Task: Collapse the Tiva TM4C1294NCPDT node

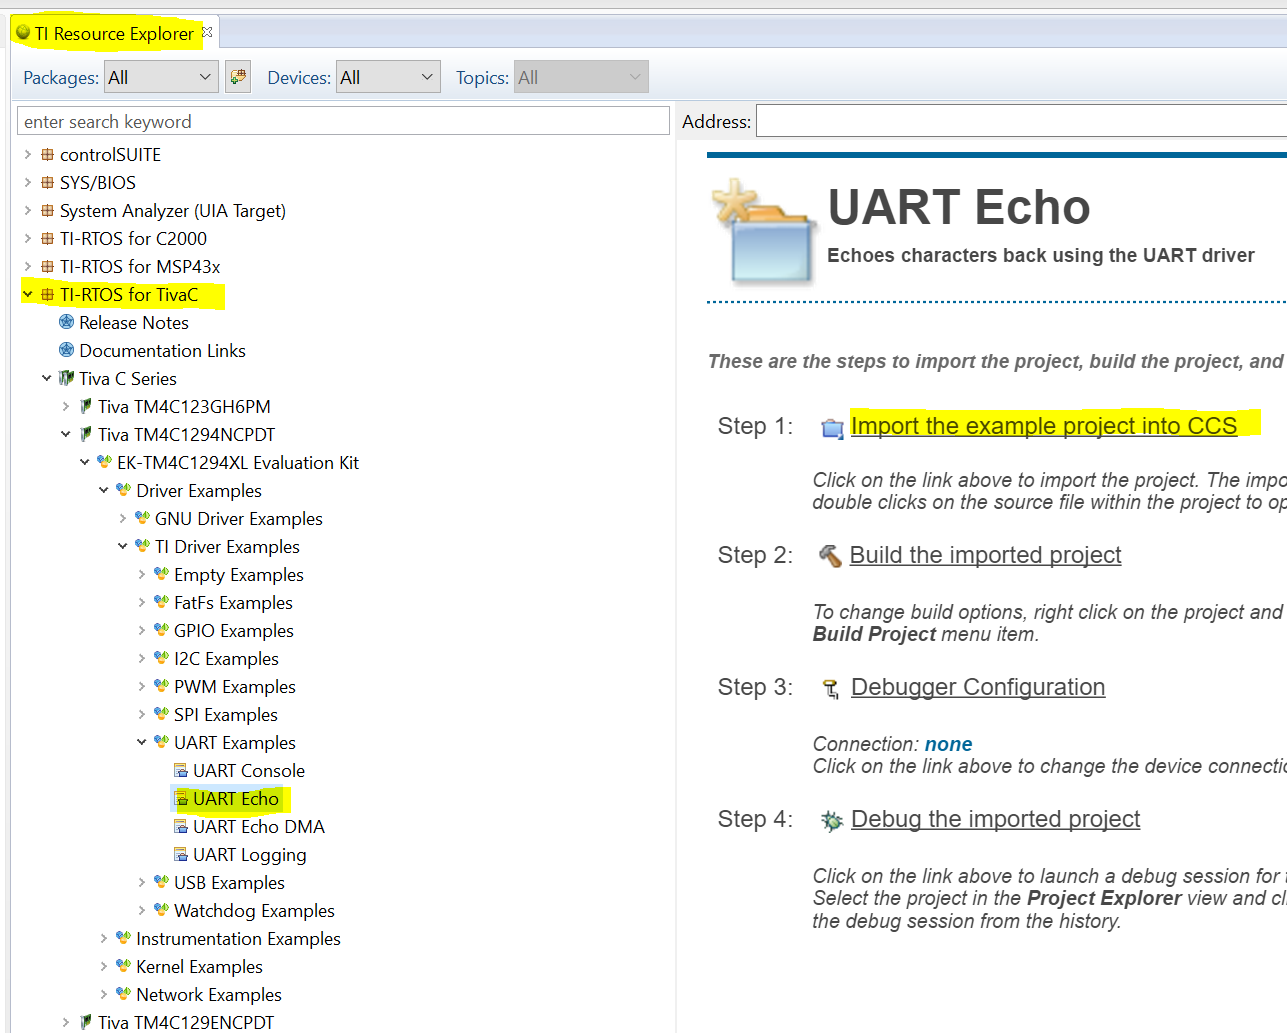Action: [66, 434]
